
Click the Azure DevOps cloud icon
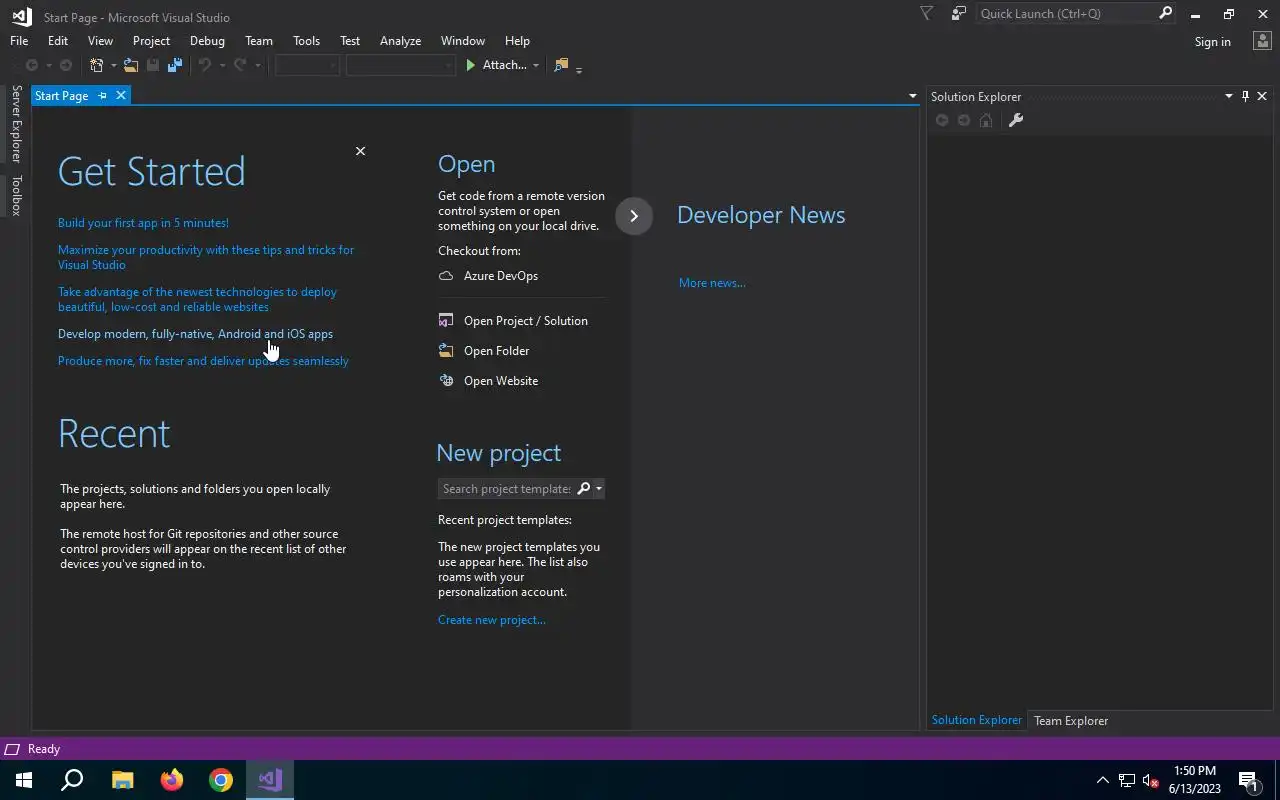[446, 276]
